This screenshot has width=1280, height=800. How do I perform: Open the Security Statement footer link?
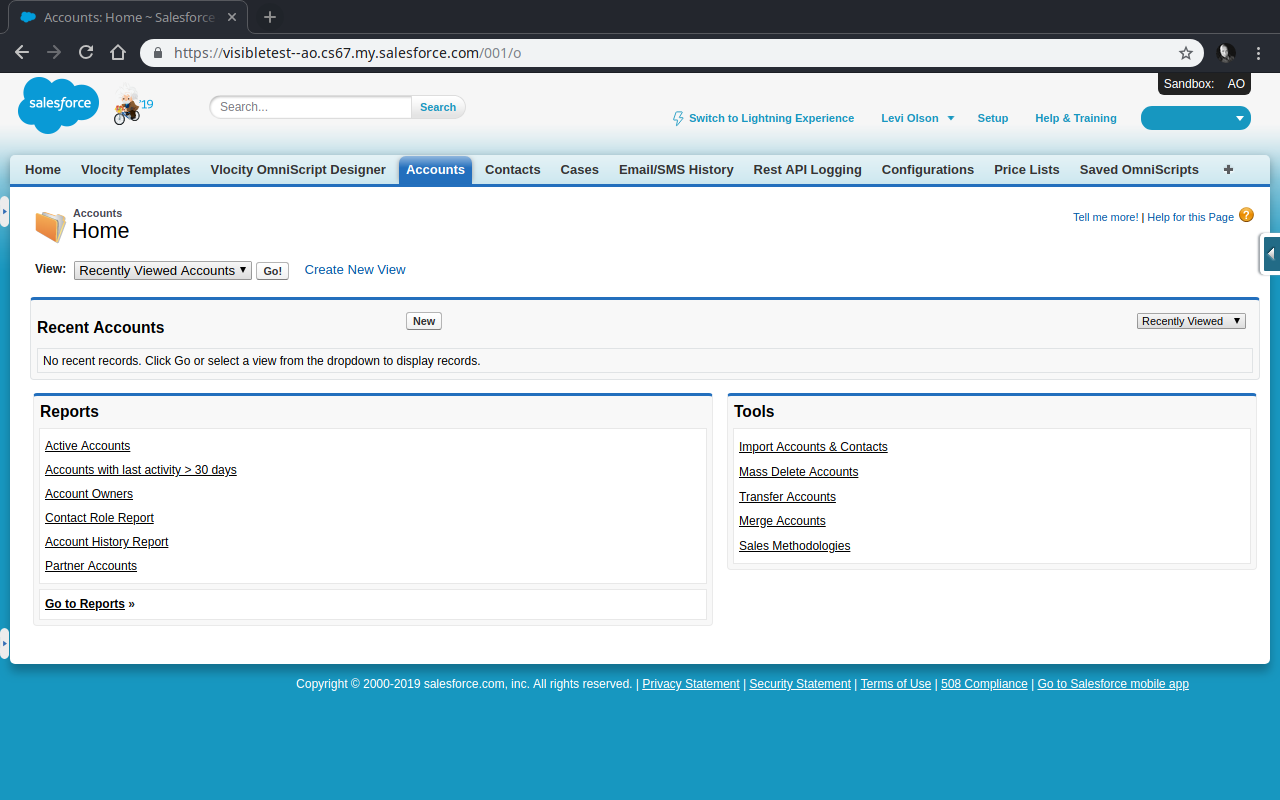click(x=800, y=684)
